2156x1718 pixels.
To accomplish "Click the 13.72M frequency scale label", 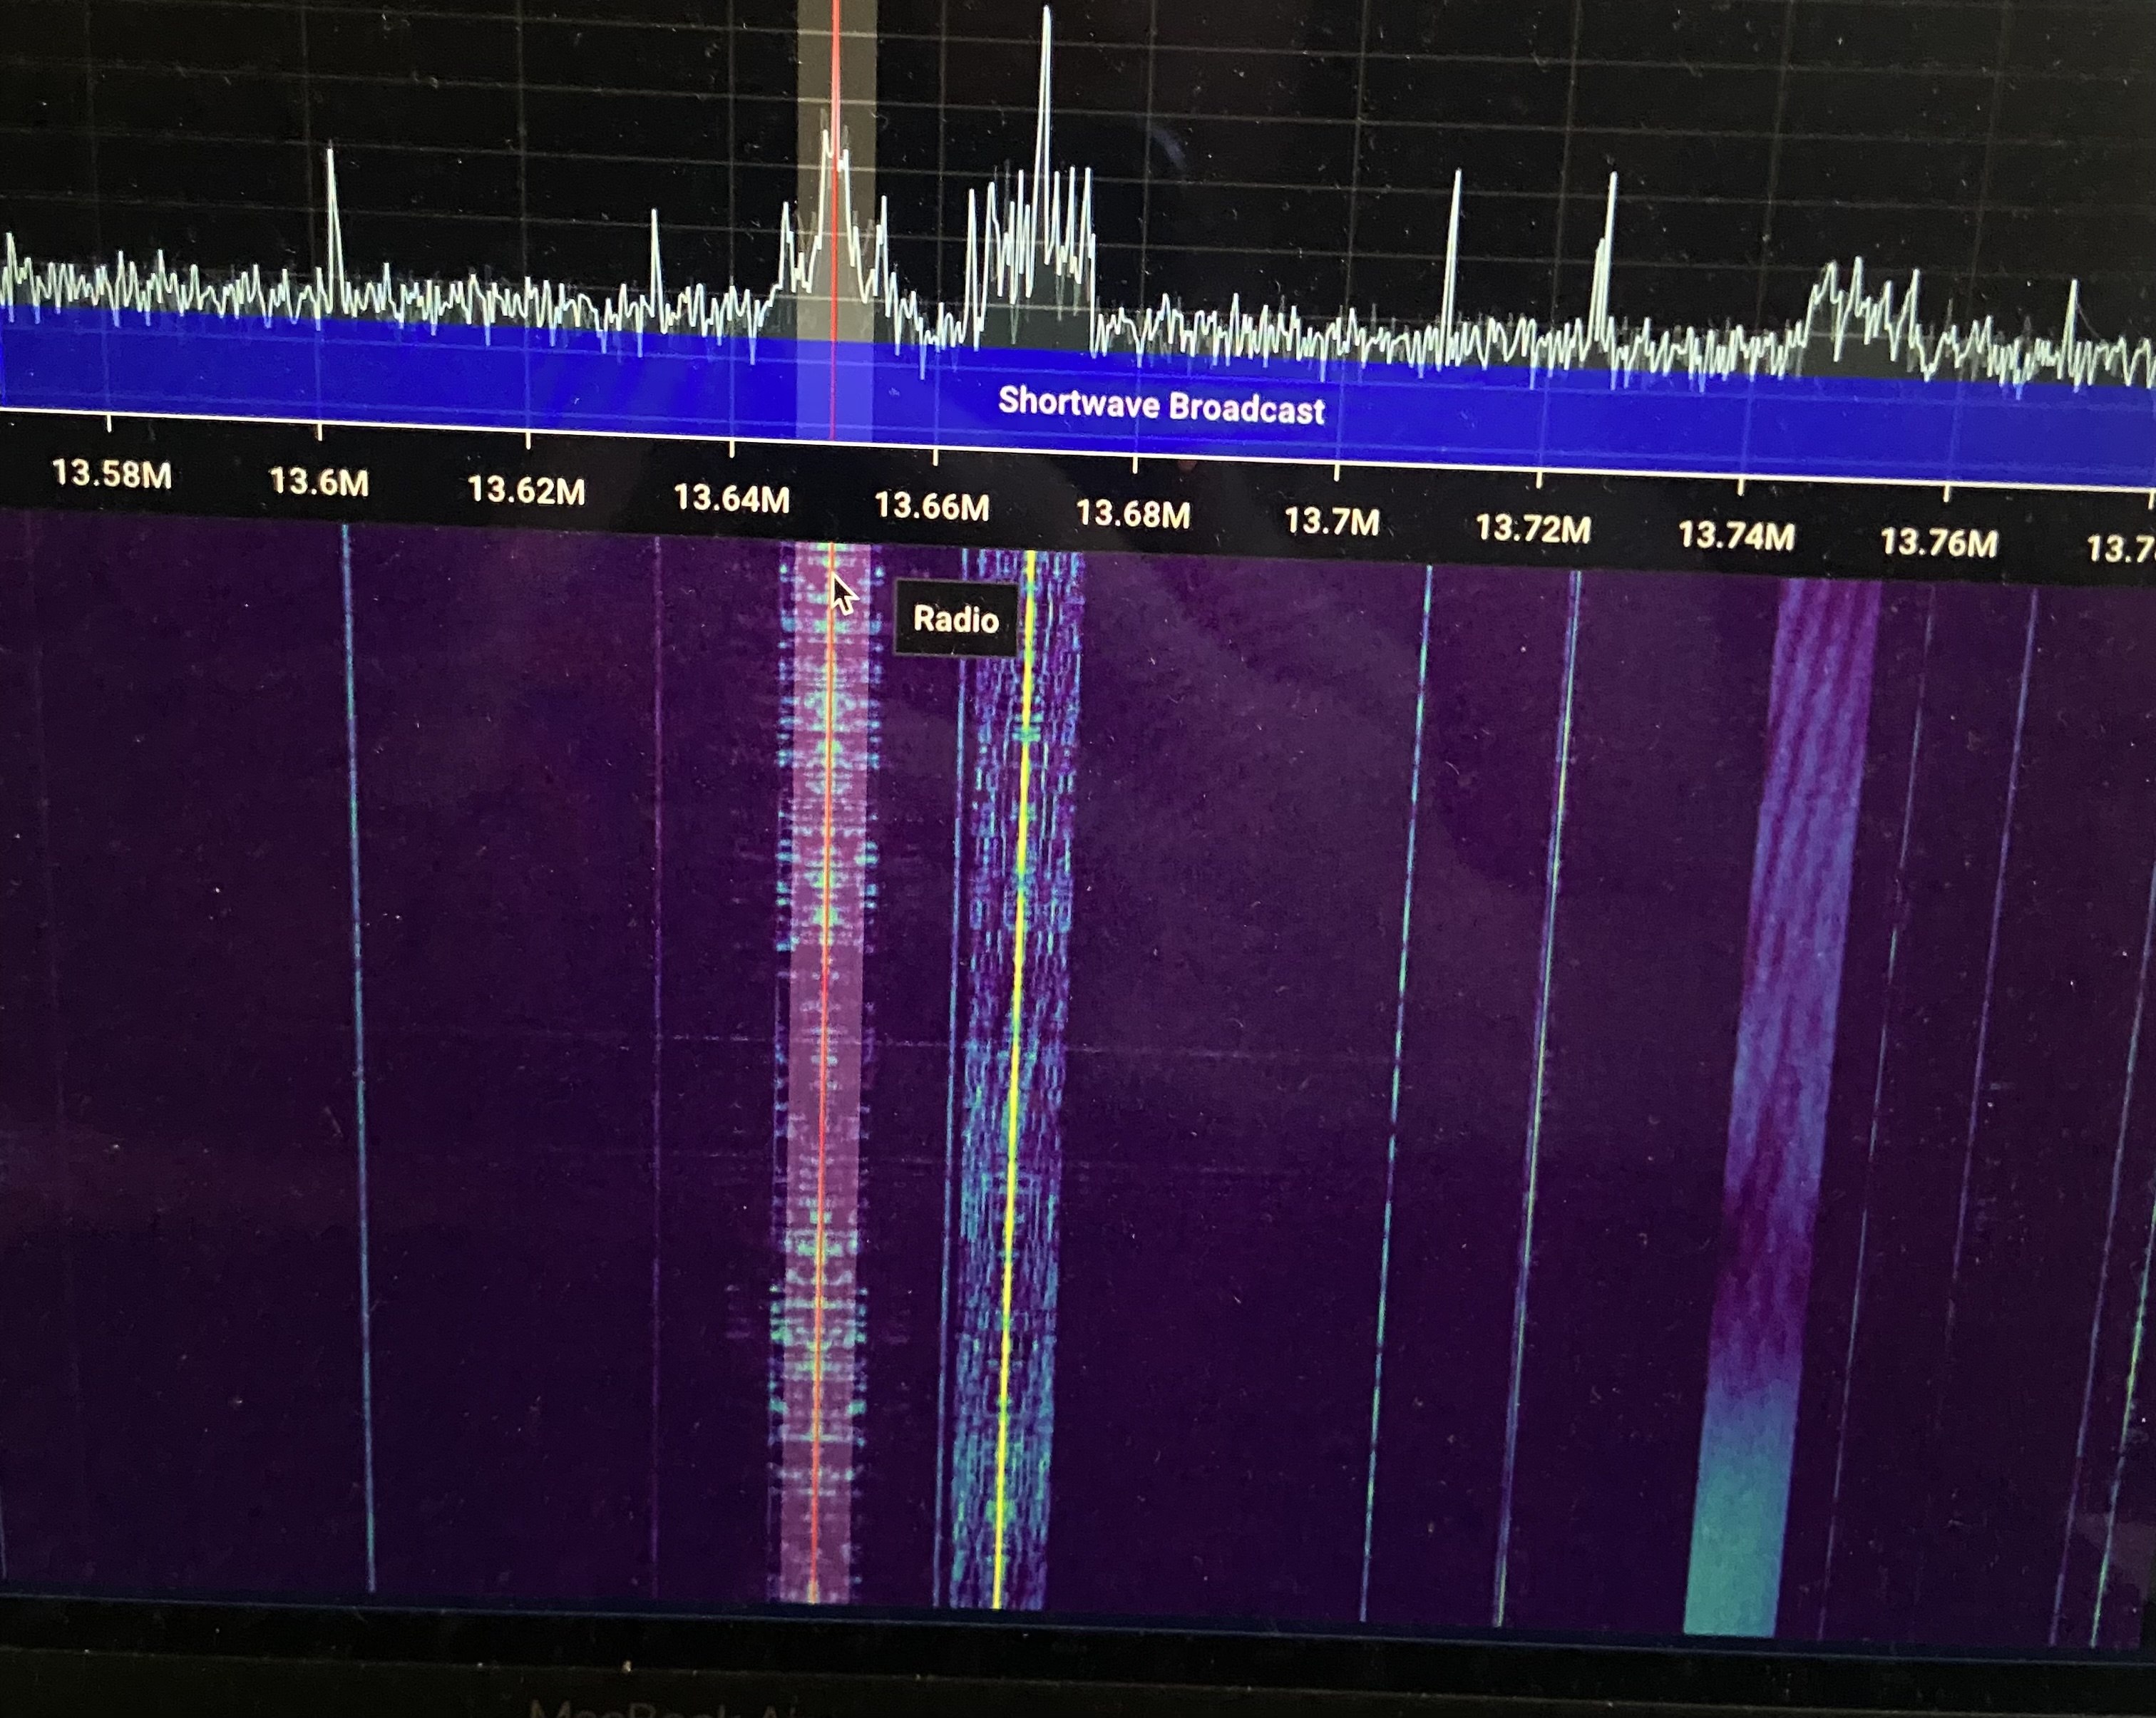I will point(1533,529).
